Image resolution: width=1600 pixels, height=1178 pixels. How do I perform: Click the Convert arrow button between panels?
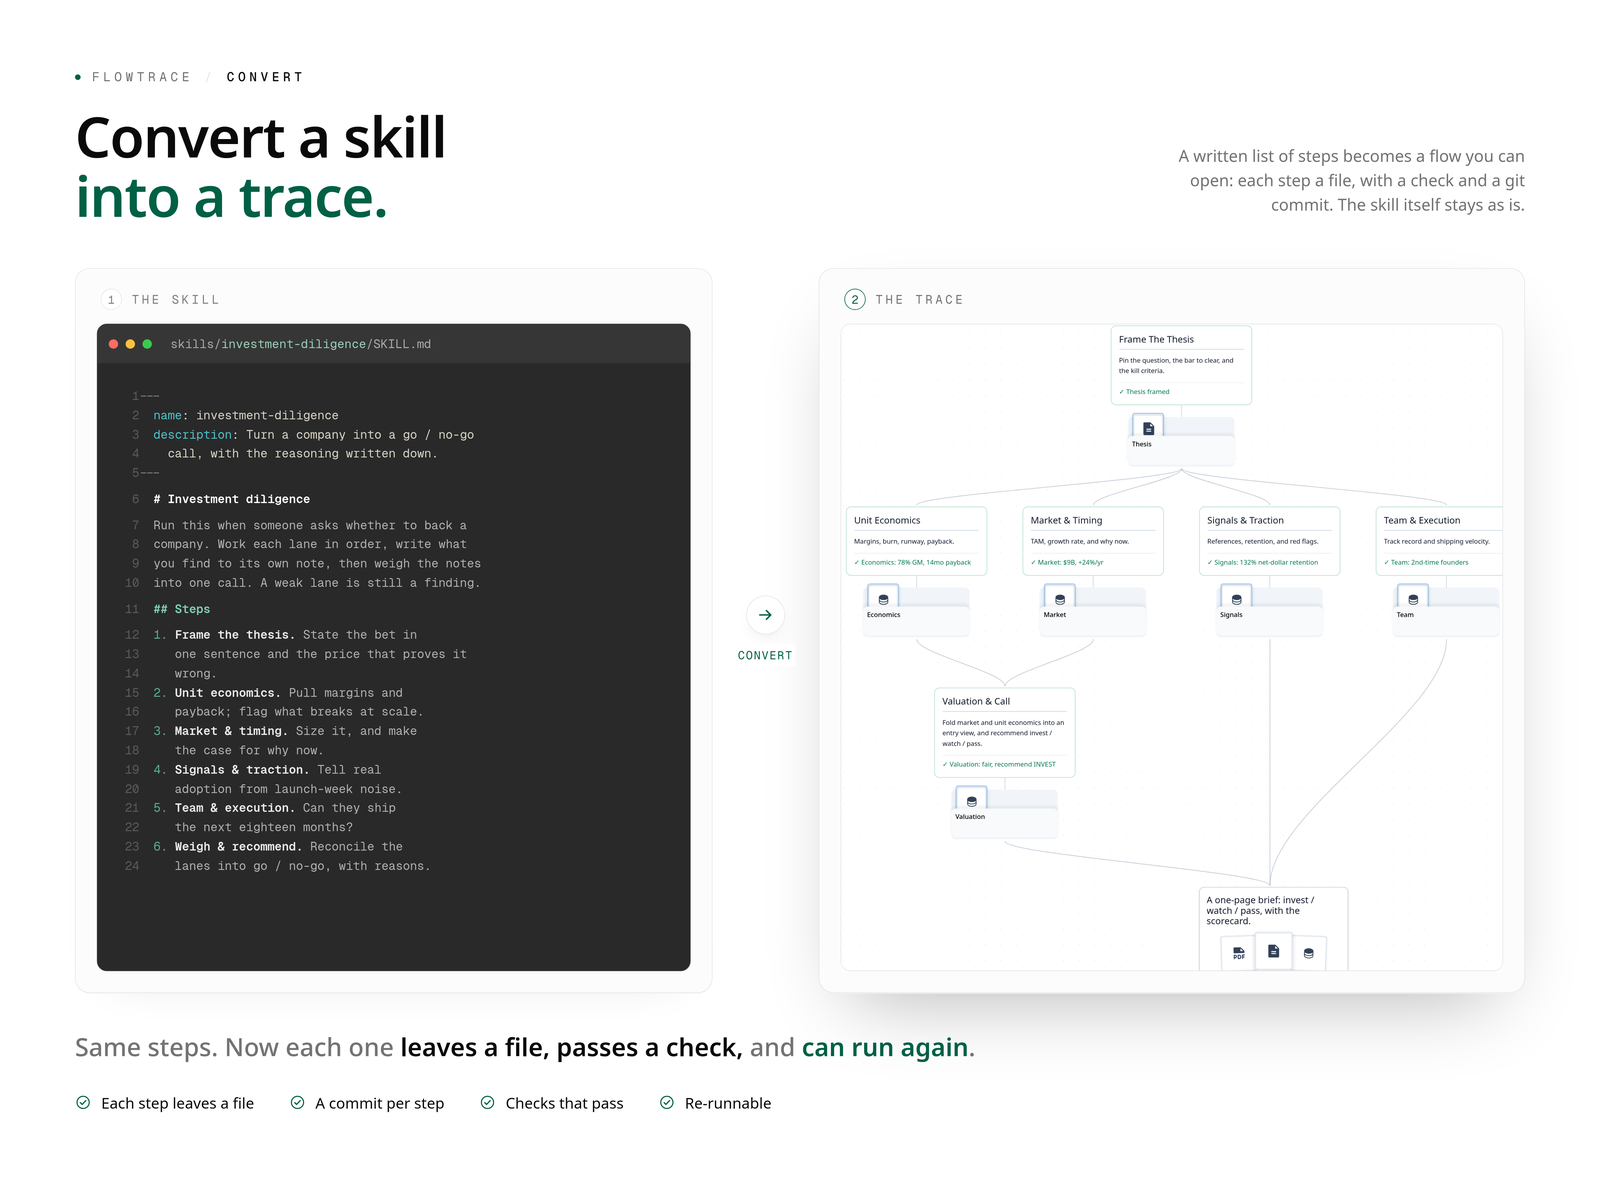point(765,615)
